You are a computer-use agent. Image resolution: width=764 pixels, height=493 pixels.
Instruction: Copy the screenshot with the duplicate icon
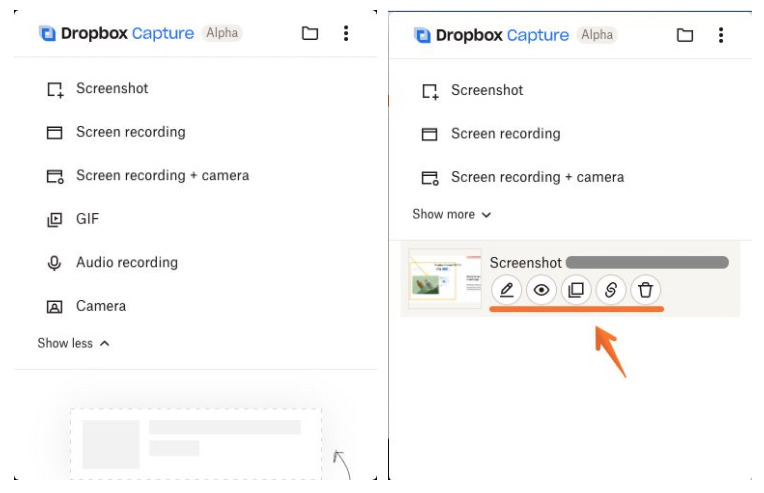coord(576,290)
